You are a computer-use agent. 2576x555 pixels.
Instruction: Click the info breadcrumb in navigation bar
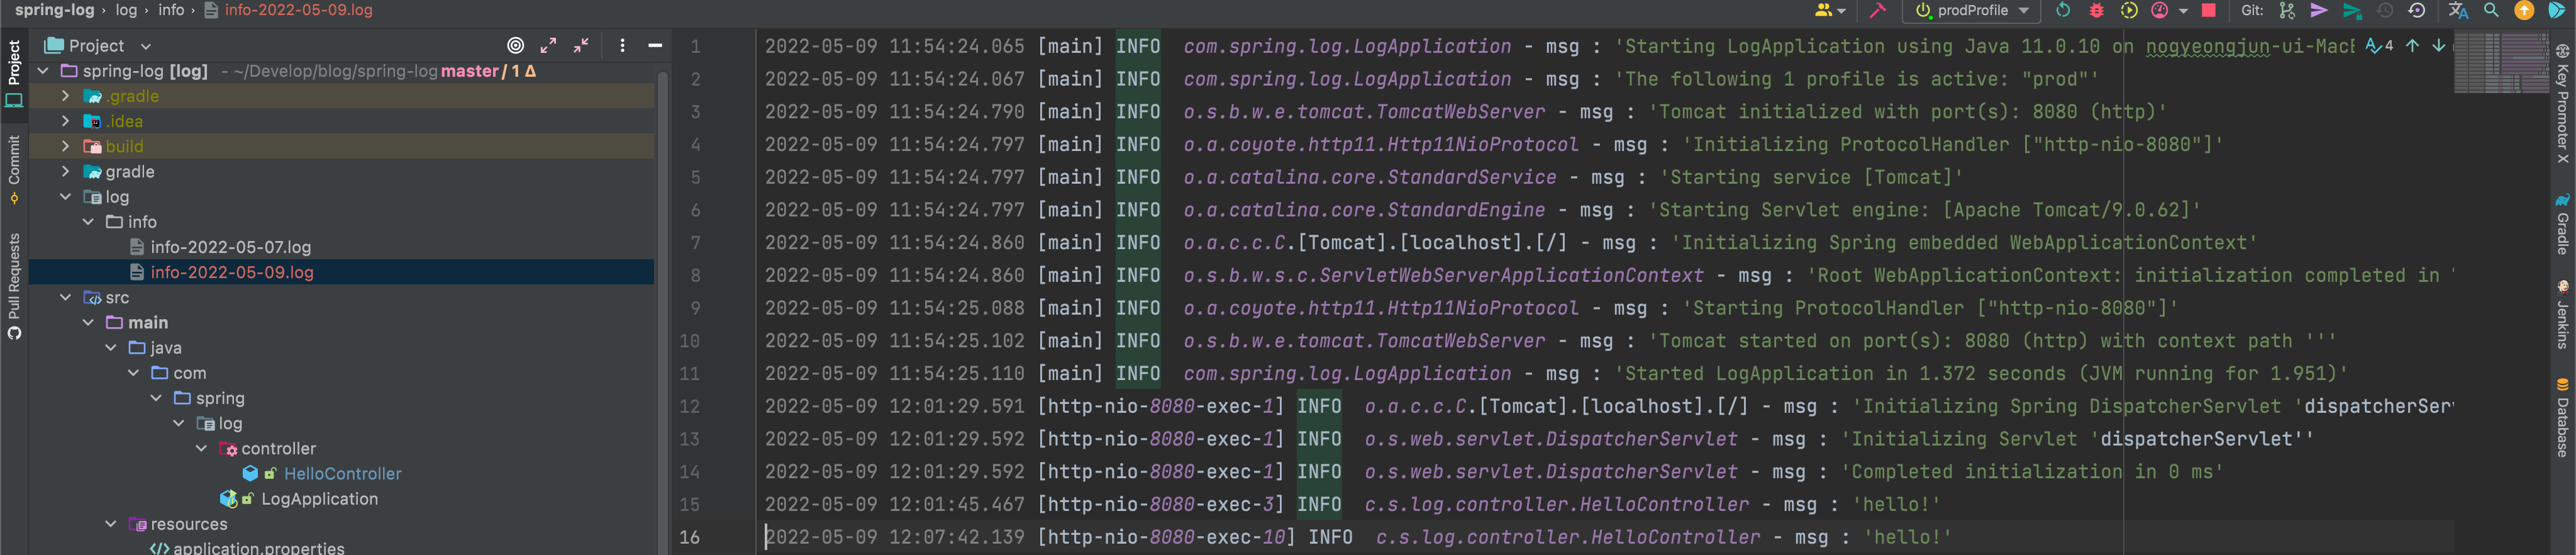171,10
